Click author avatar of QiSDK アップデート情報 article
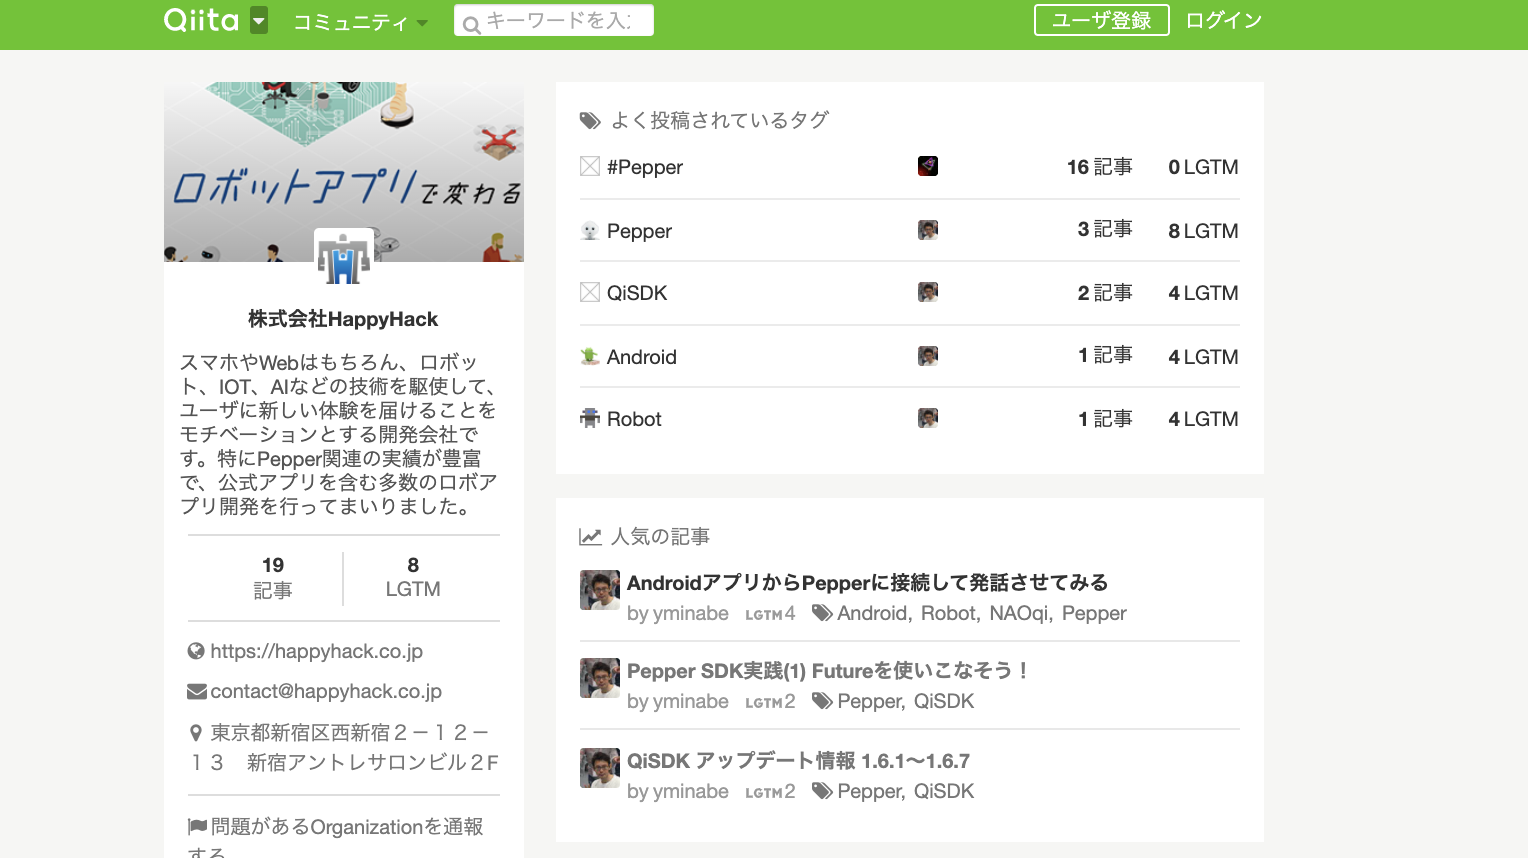 600,768
